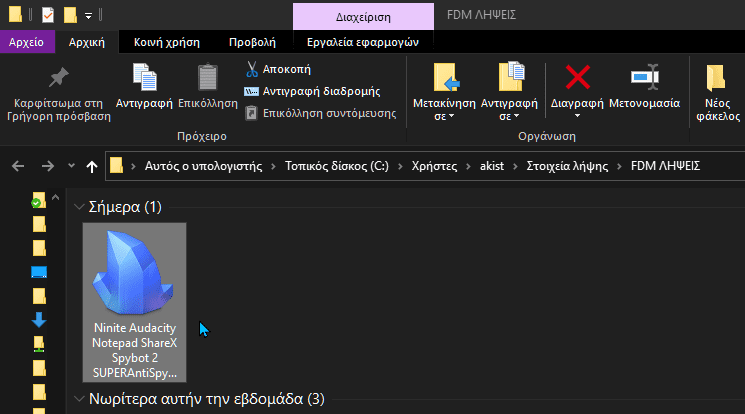Navigate to akist breadcrumb
Screen dimensions: 745x414
[492, 166]
